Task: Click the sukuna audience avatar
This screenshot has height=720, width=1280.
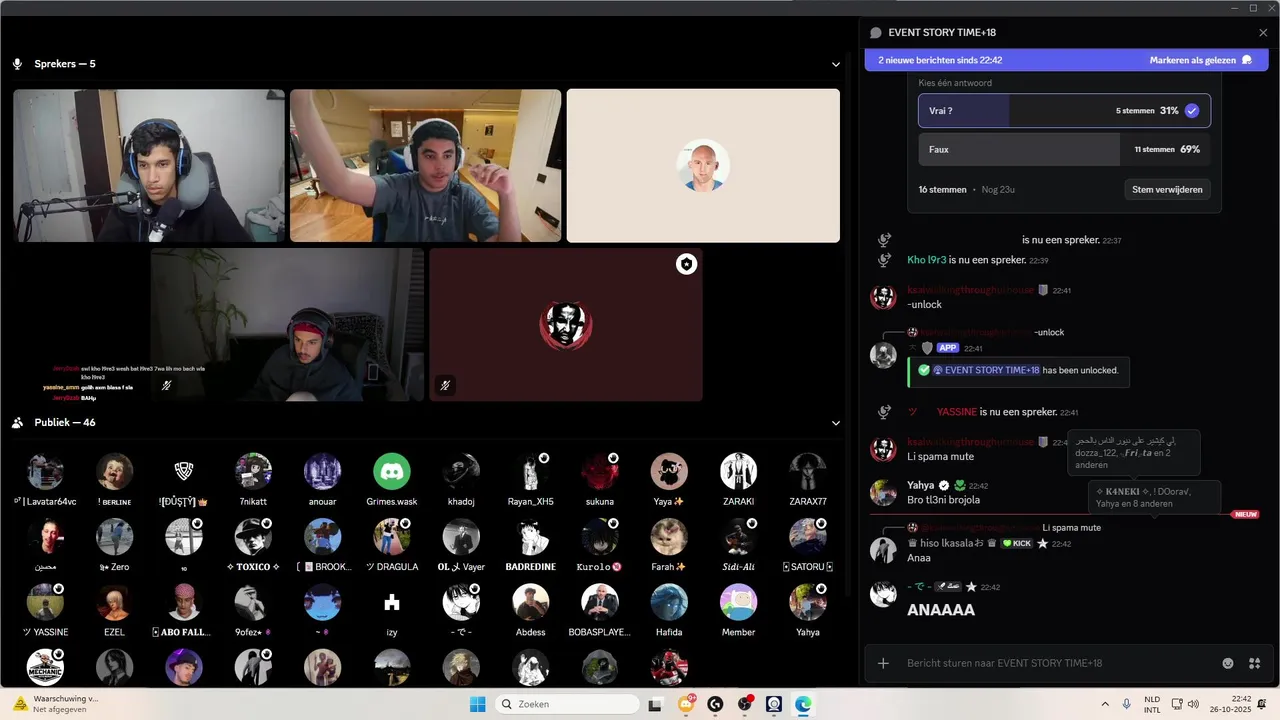Action: point(600,471)
